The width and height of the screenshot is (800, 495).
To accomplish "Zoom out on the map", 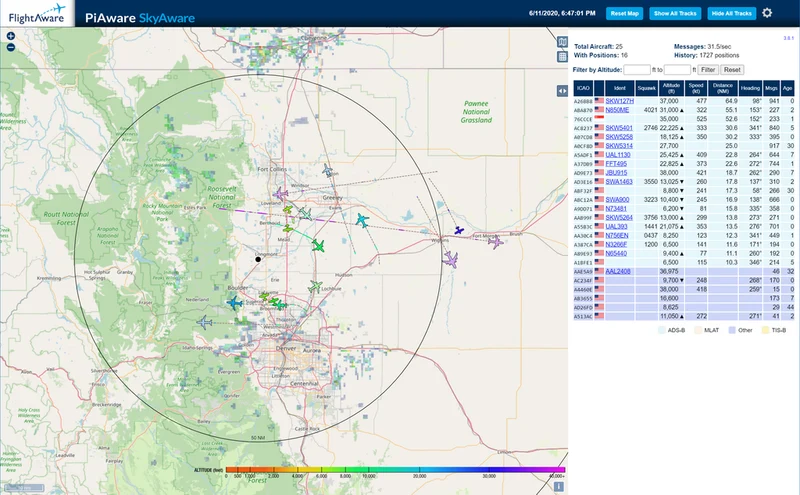I will pyautogui.click(x=10, y=47).
